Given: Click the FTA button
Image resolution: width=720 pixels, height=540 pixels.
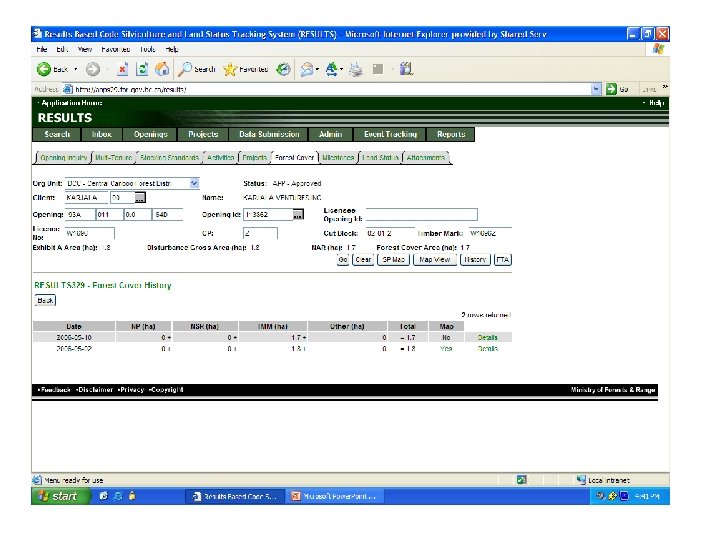Looking at the screenshot, I should point(503,260).
